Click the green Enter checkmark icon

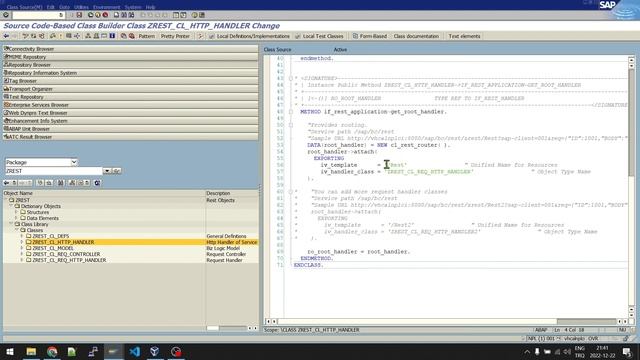click(x=6, y=15)
